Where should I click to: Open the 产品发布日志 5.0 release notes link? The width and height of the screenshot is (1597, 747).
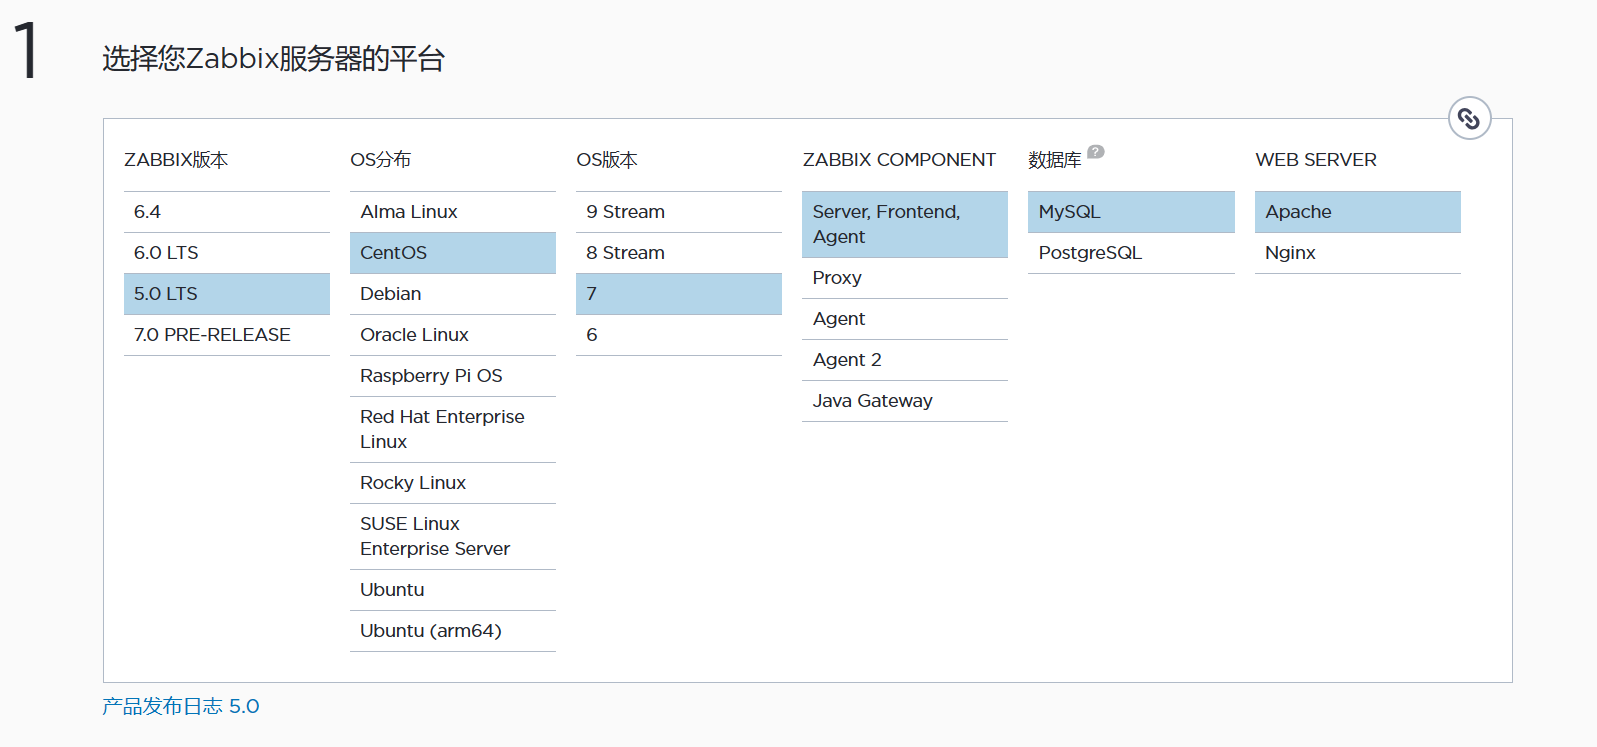click(x=181, y=706)
